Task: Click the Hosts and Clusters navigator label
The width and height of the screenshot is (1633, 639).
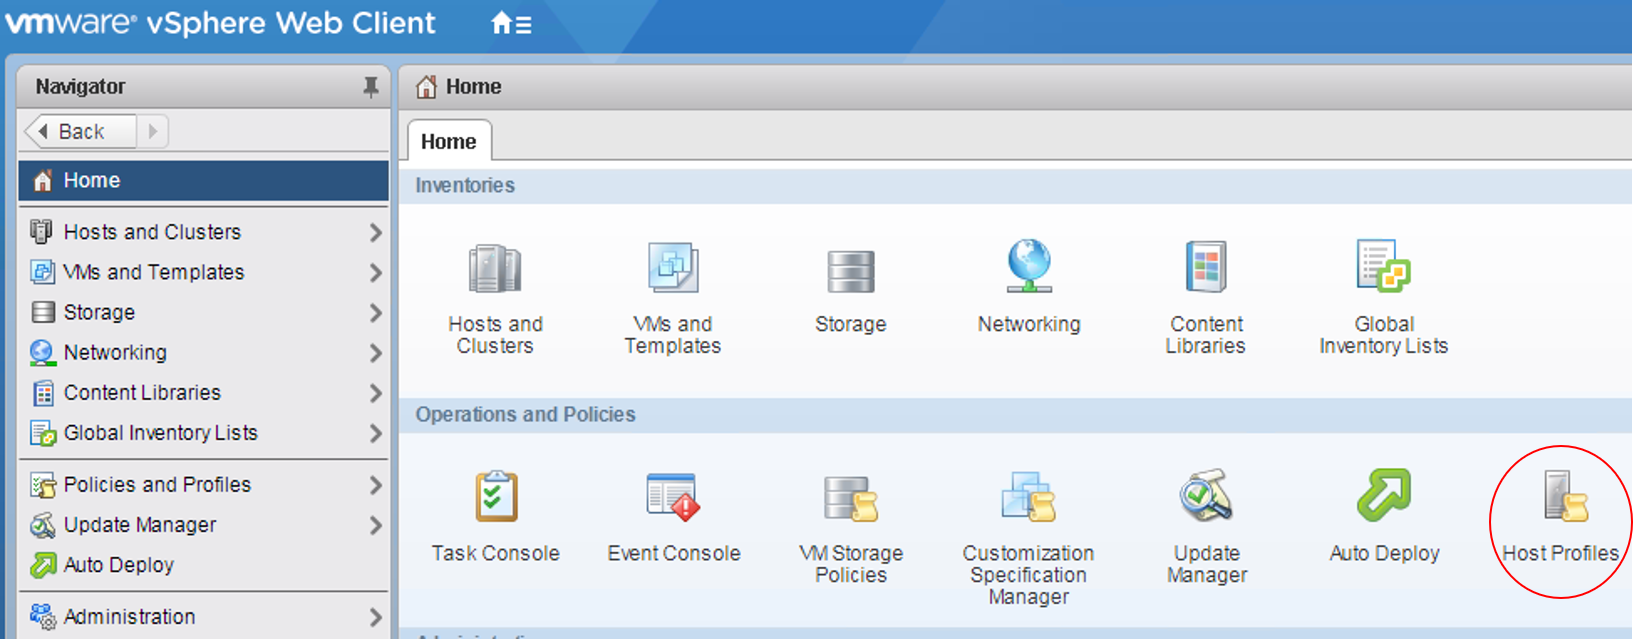Action: (x=152, y=232)
